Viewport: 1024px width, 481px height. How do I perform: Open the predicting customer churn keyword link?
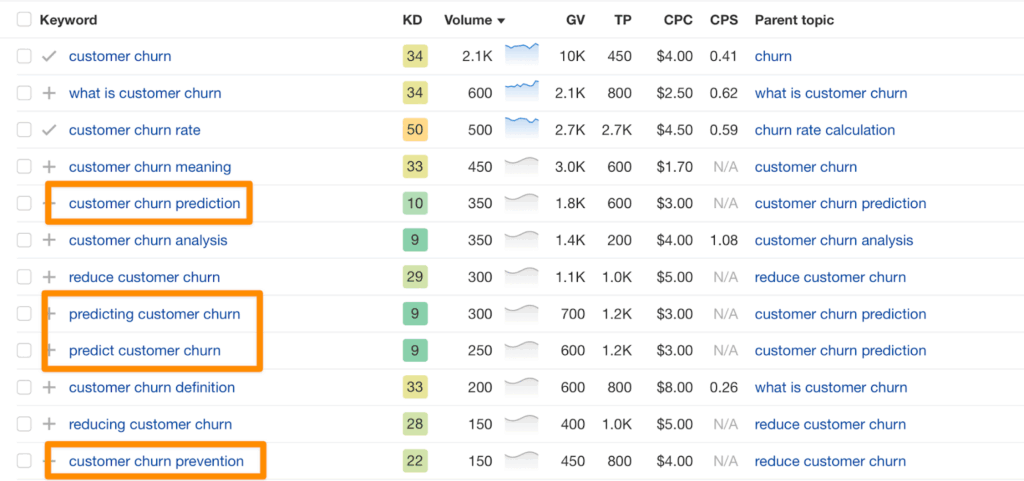(x=154, y=314)
